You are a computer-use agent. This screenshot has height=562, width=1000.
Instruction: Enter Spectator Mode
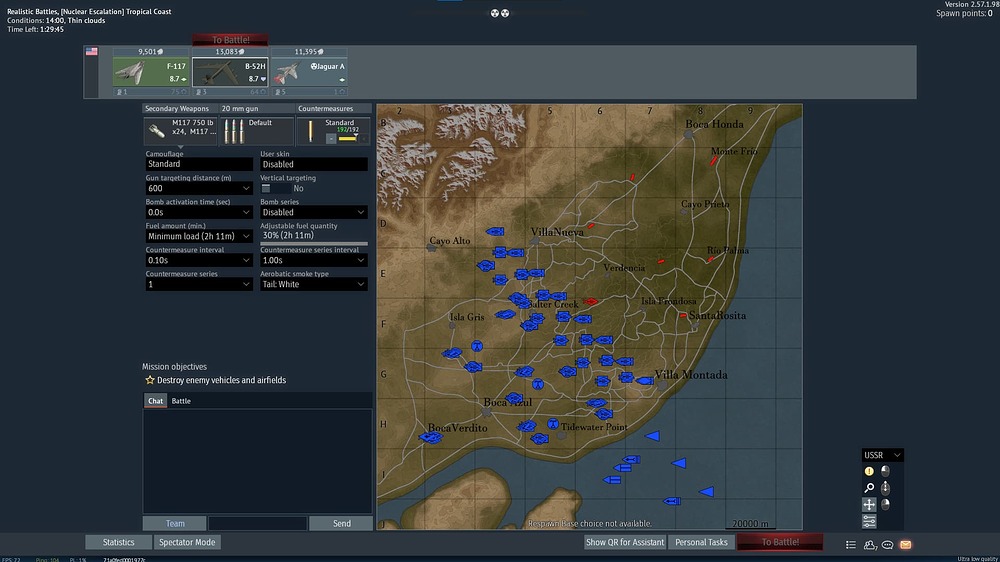(187, 542)
